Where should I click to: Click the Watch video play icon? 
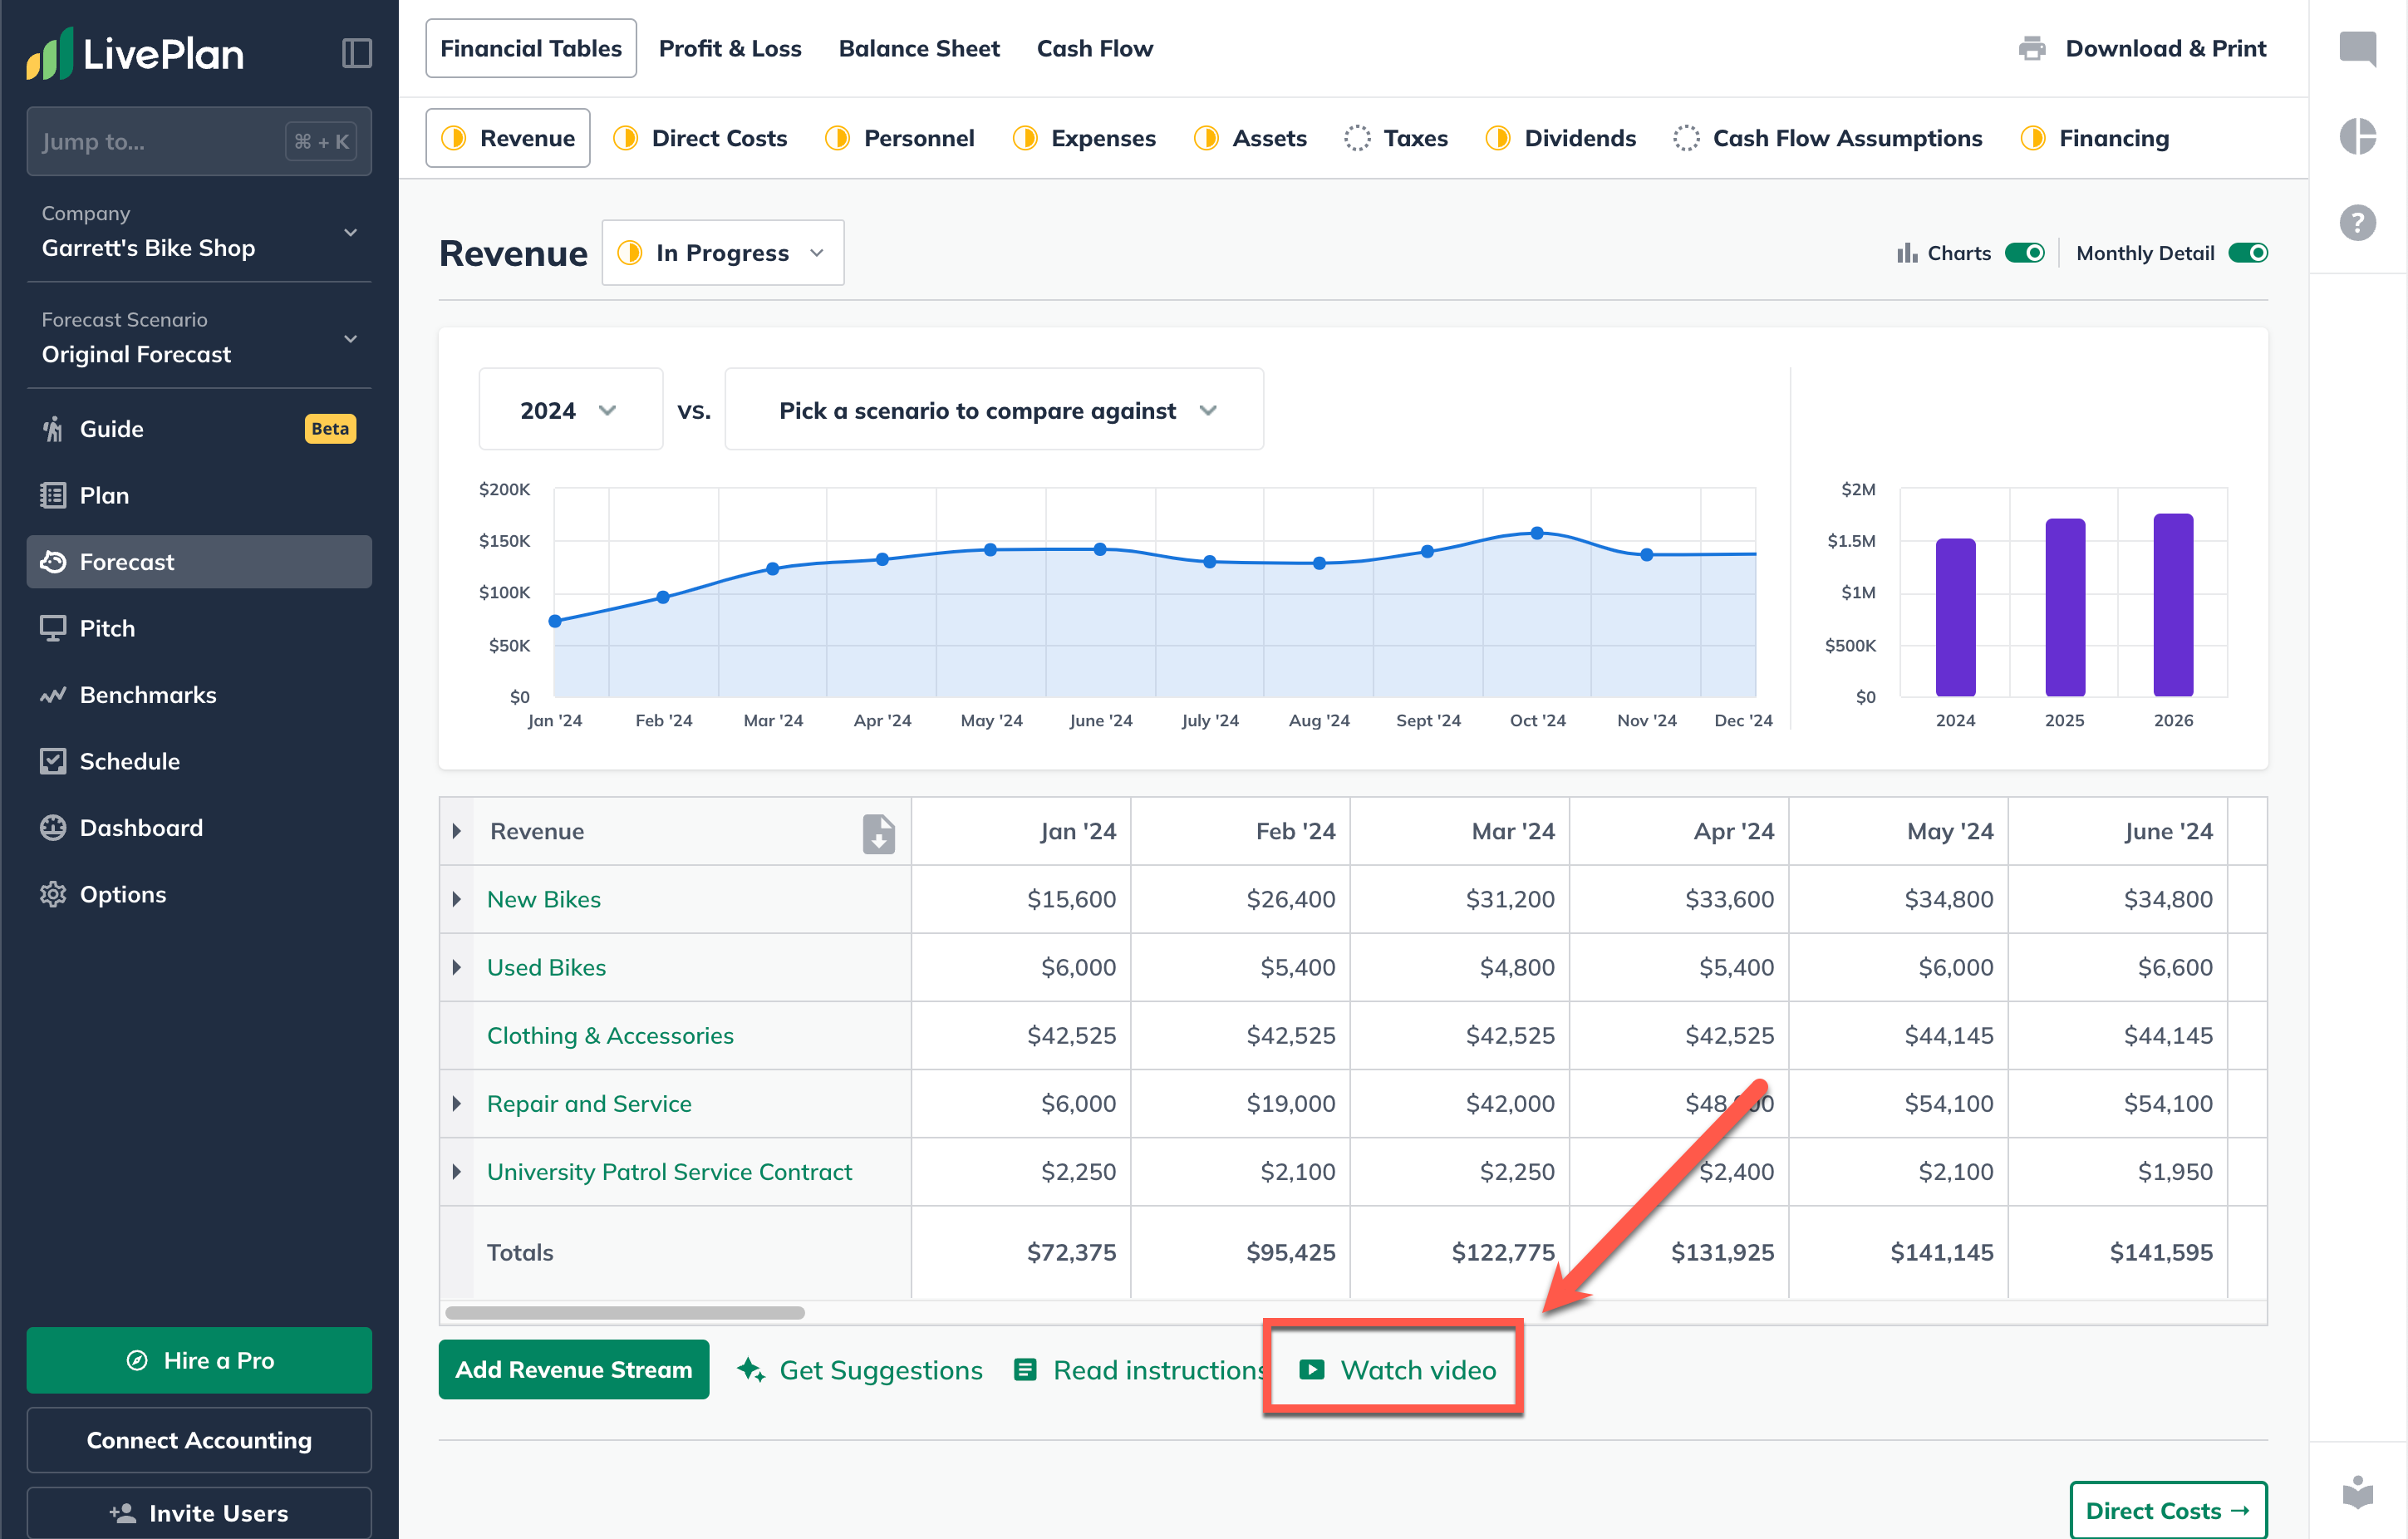(1311, 1369)
